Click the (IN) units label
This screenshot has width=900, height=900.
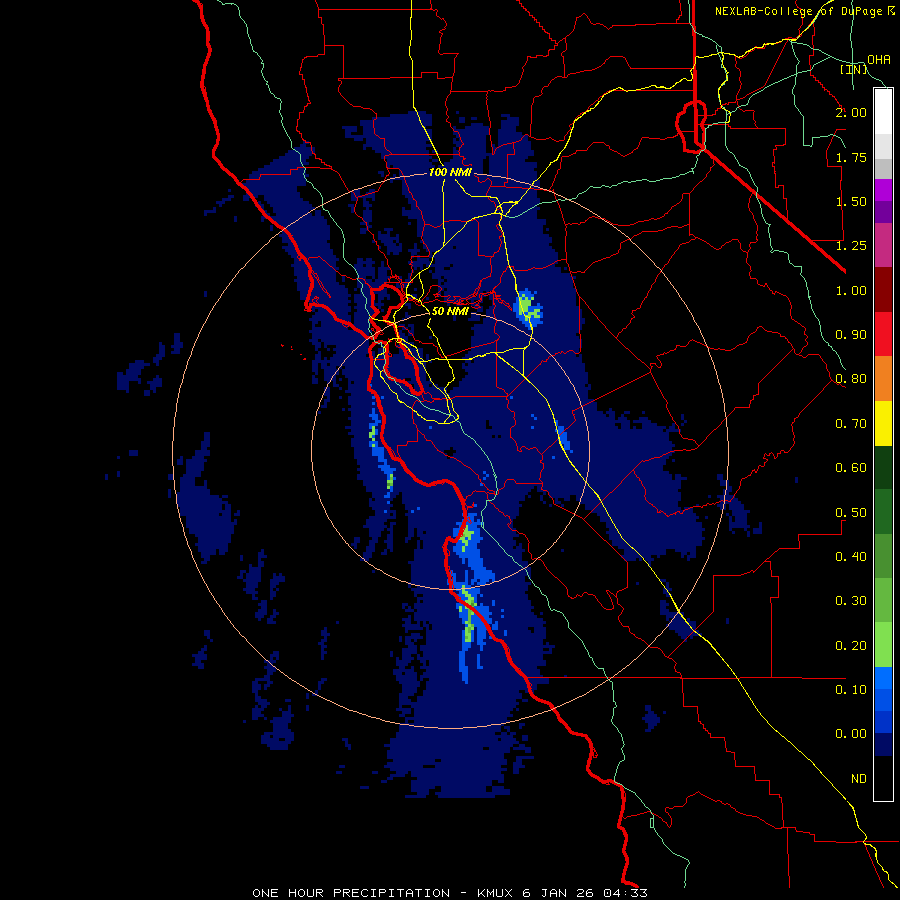pos(854,69)
